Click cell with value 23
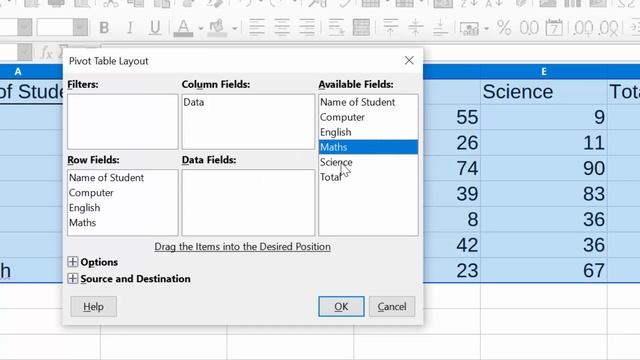 coord(452,270)
